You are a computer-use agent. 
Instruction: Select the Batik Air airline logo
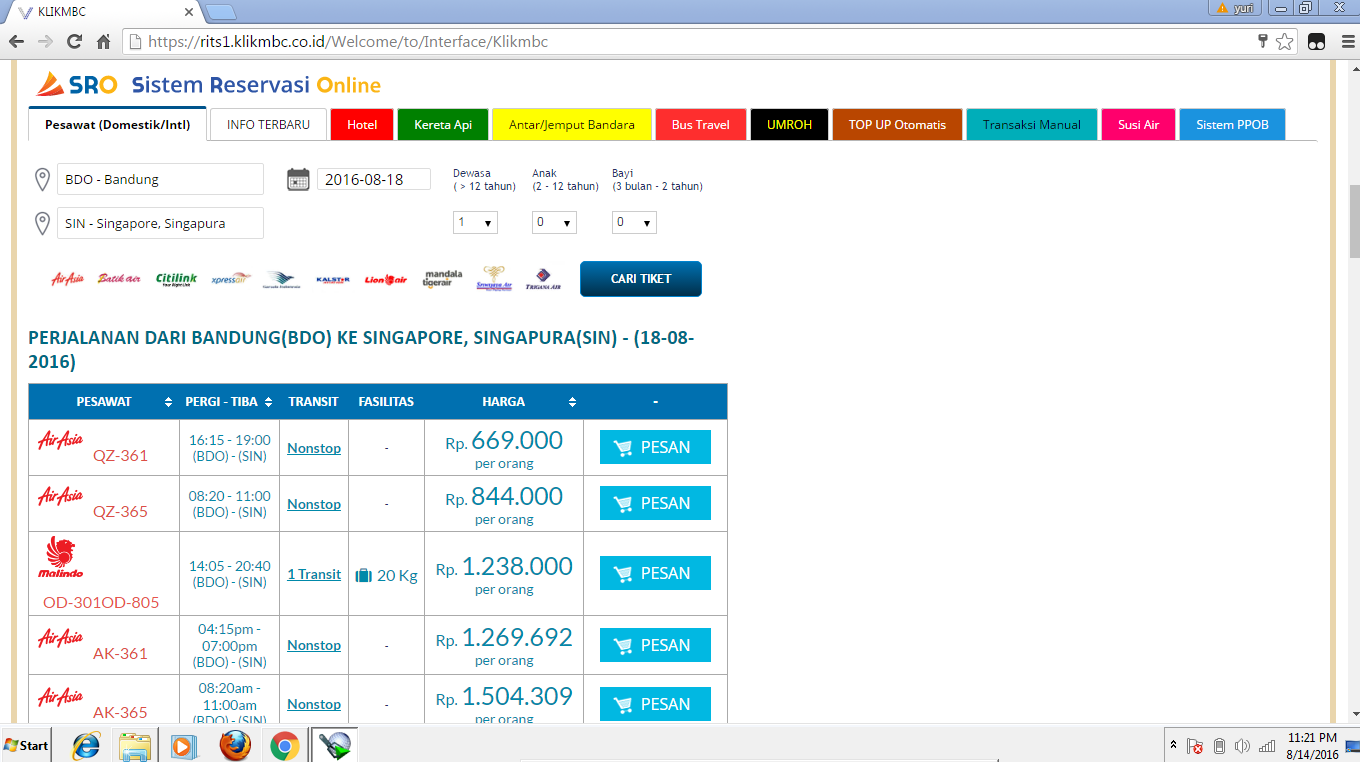coord(119,279)
